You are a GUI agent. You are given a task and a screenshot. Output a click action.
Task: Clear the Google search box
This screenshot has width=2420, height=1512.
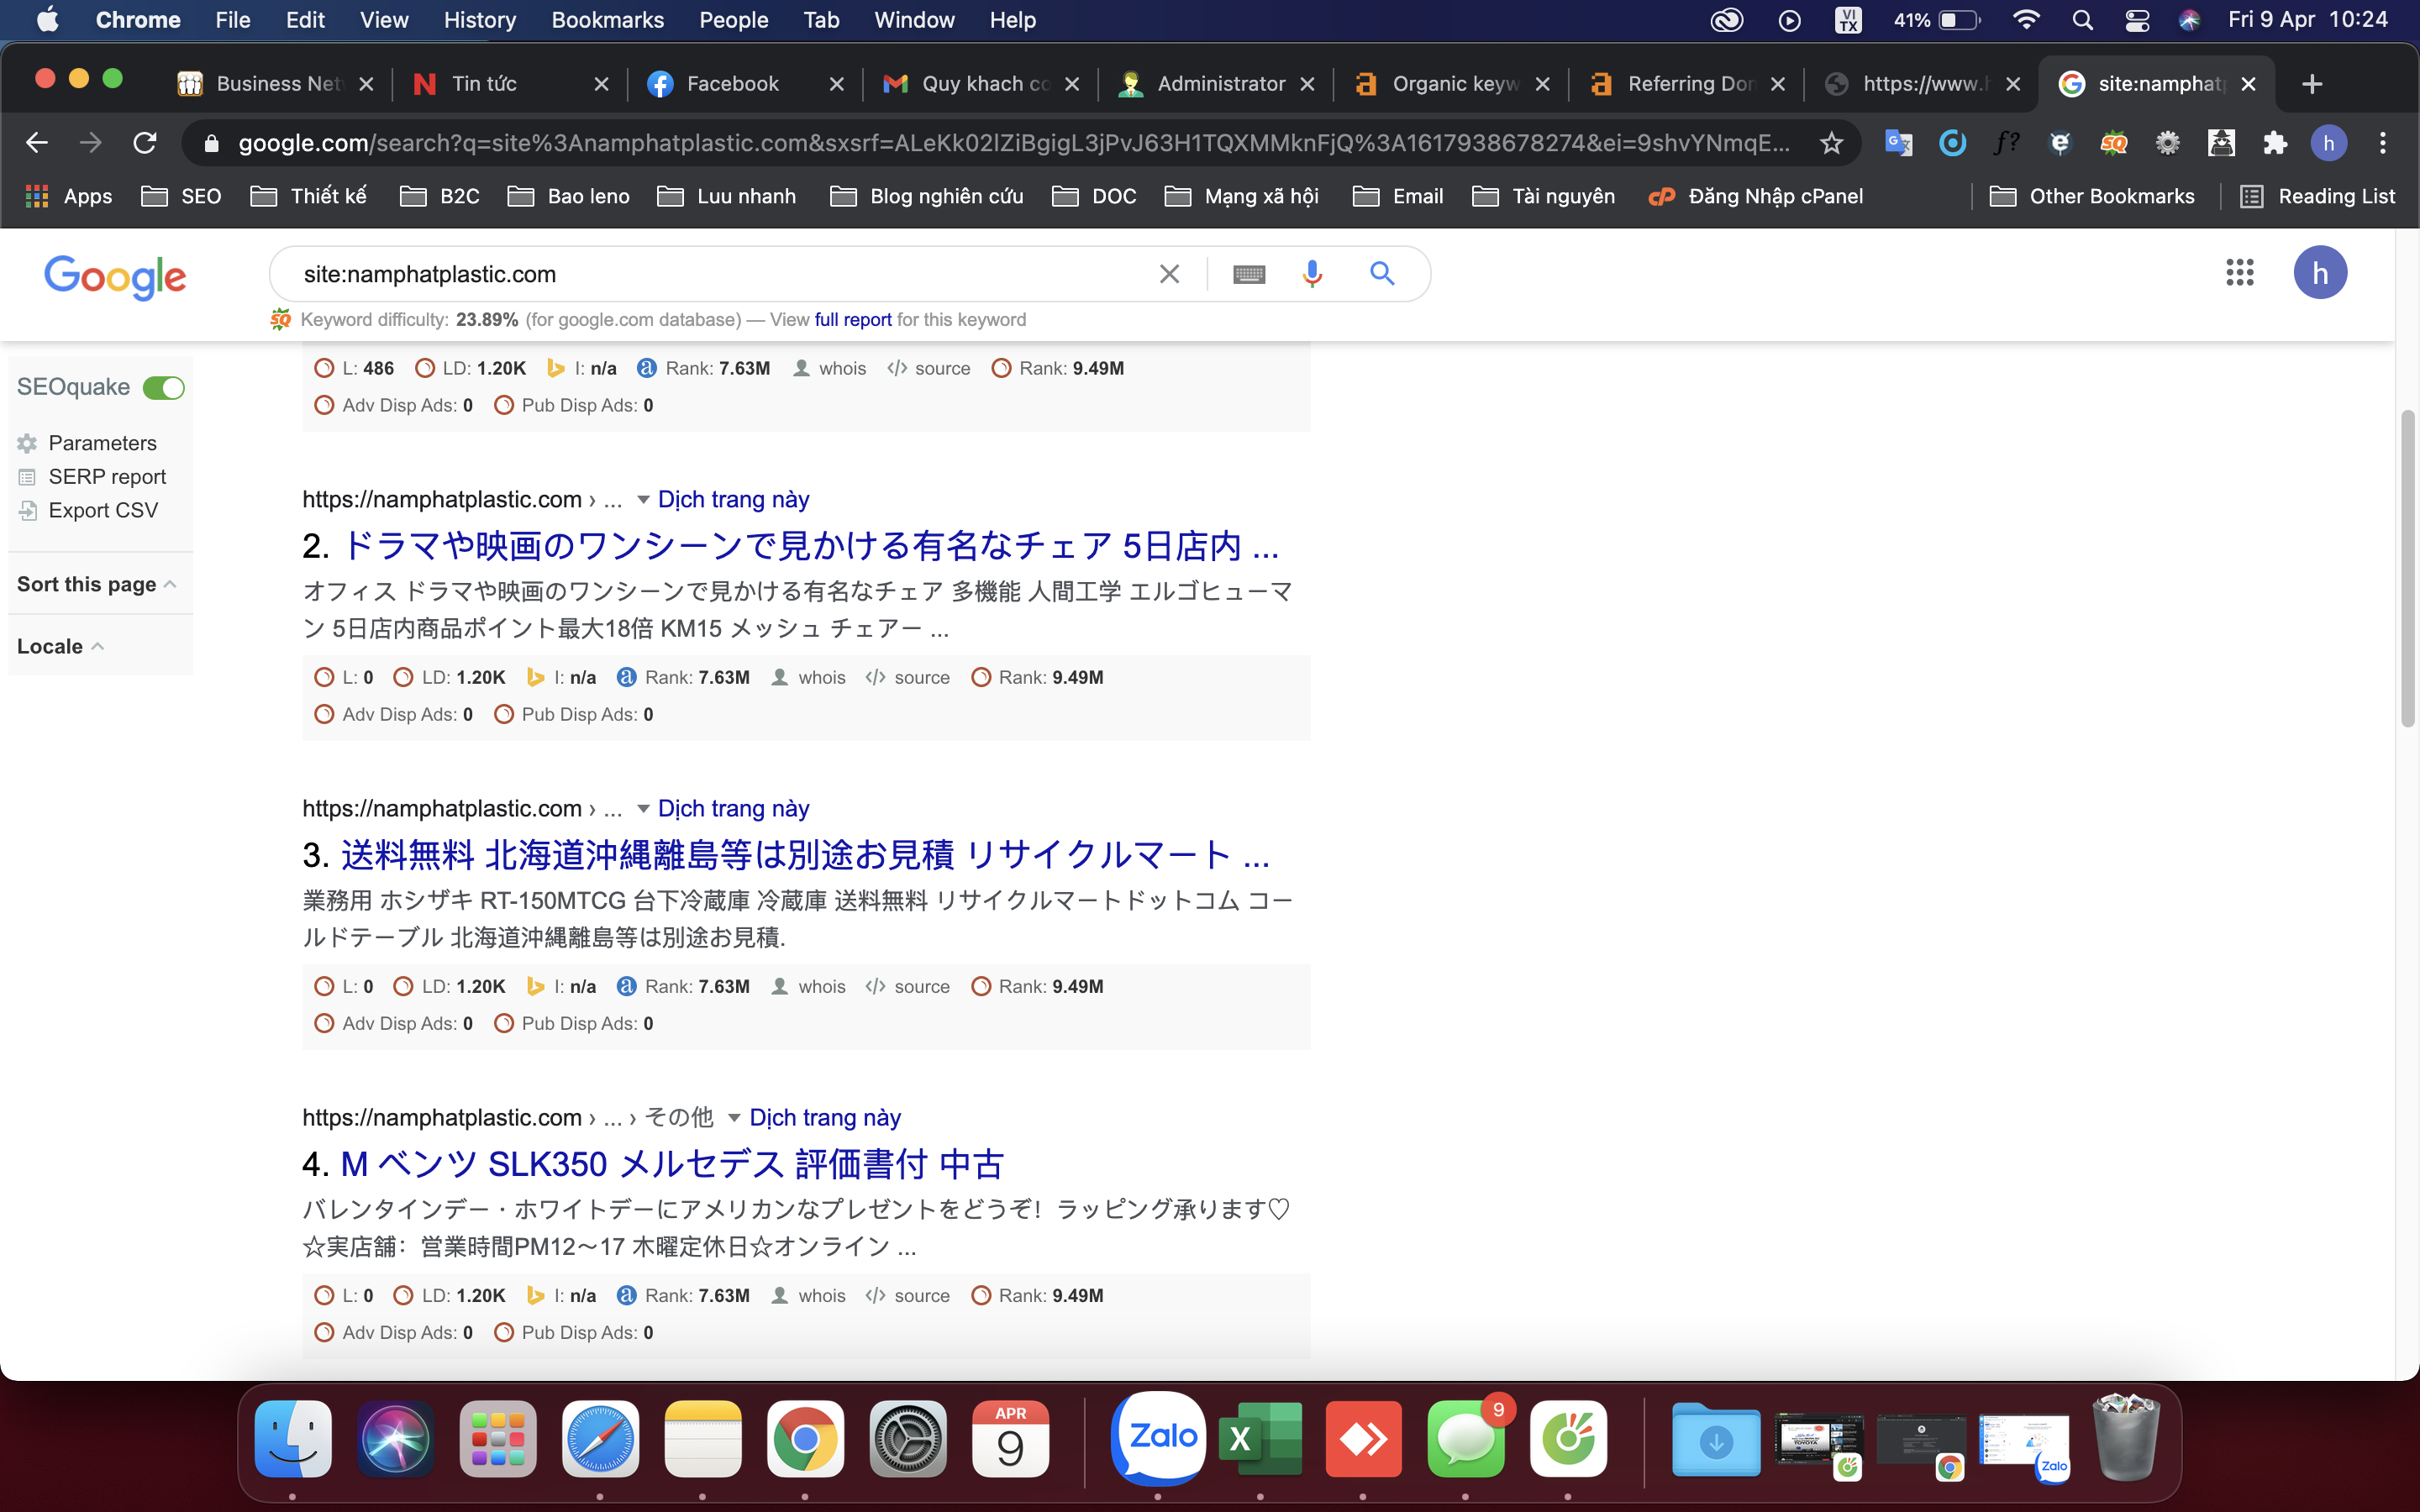pyautogui.click(x=1169, y=274)
